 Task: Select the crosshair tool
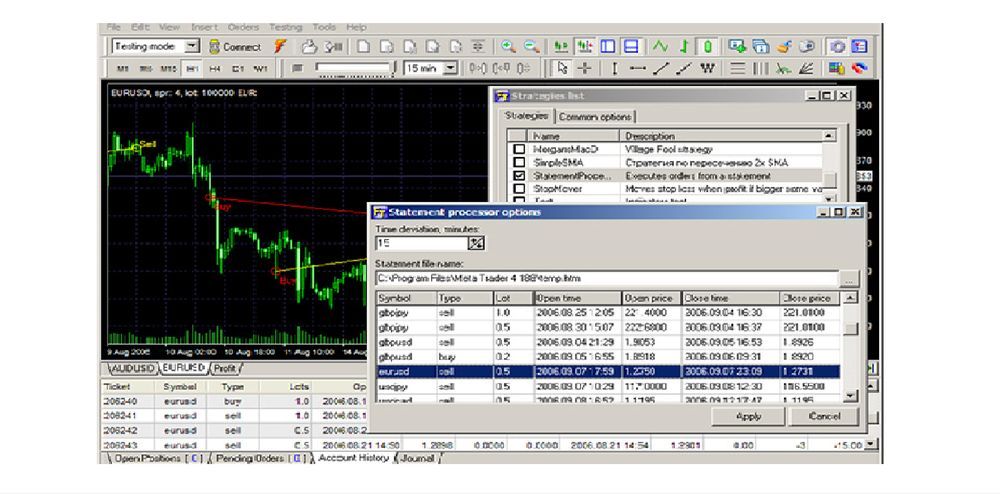[x=584, y=68]
